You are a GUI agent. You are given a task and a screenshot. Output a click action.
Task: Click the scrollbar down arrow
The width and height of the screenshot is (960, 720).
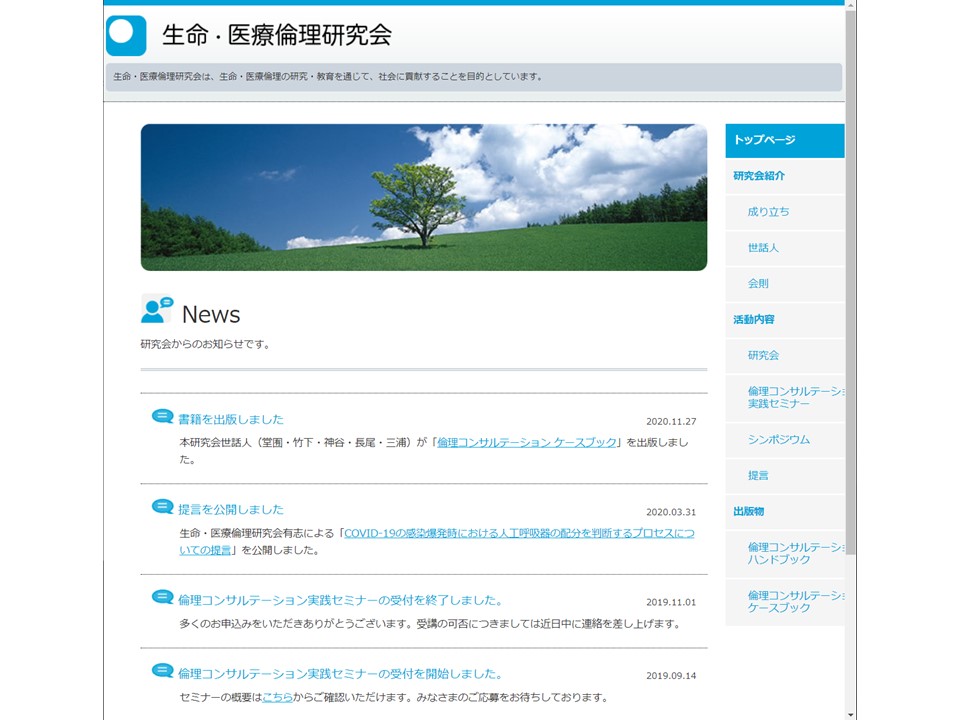[850, 714]
